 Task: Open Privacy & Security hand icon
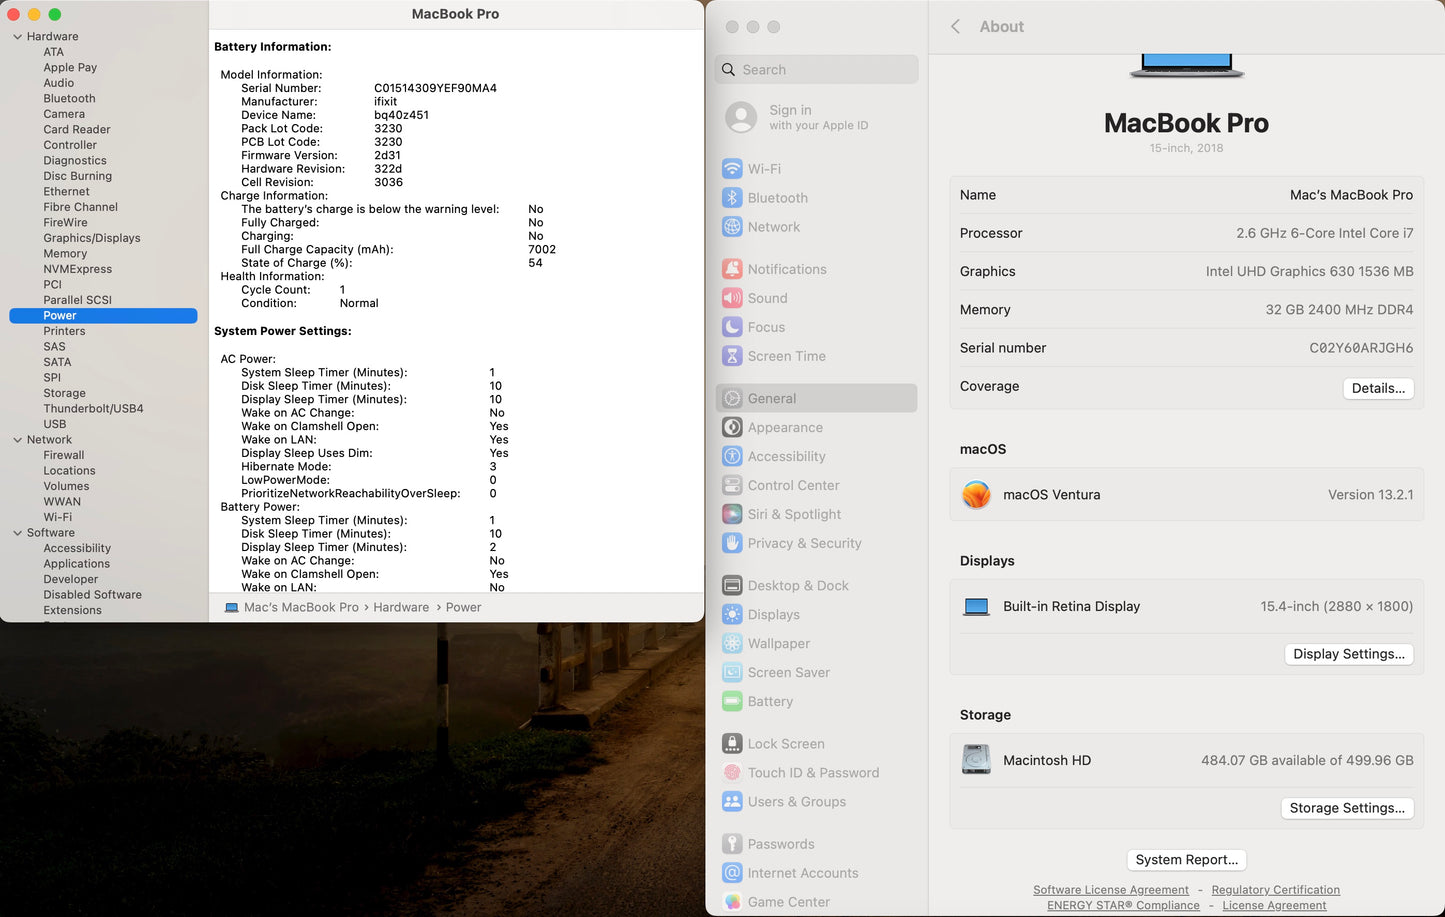click(732, 543)
